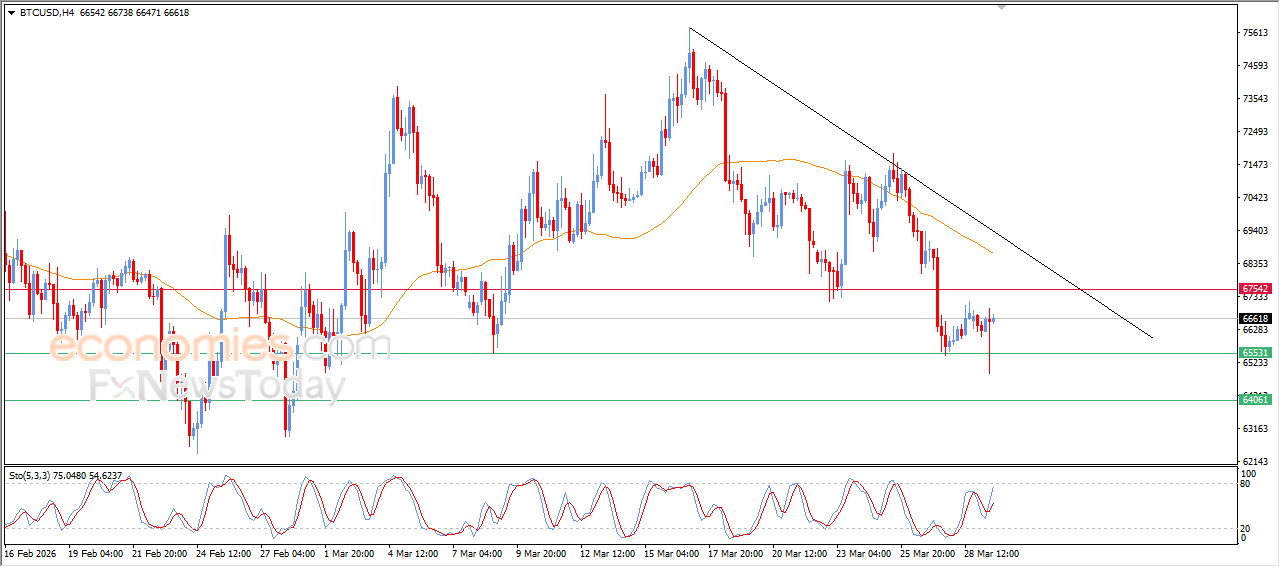Click the red 67542 price level label
Screen dimensions: 1280x567
coord(1255,288)
